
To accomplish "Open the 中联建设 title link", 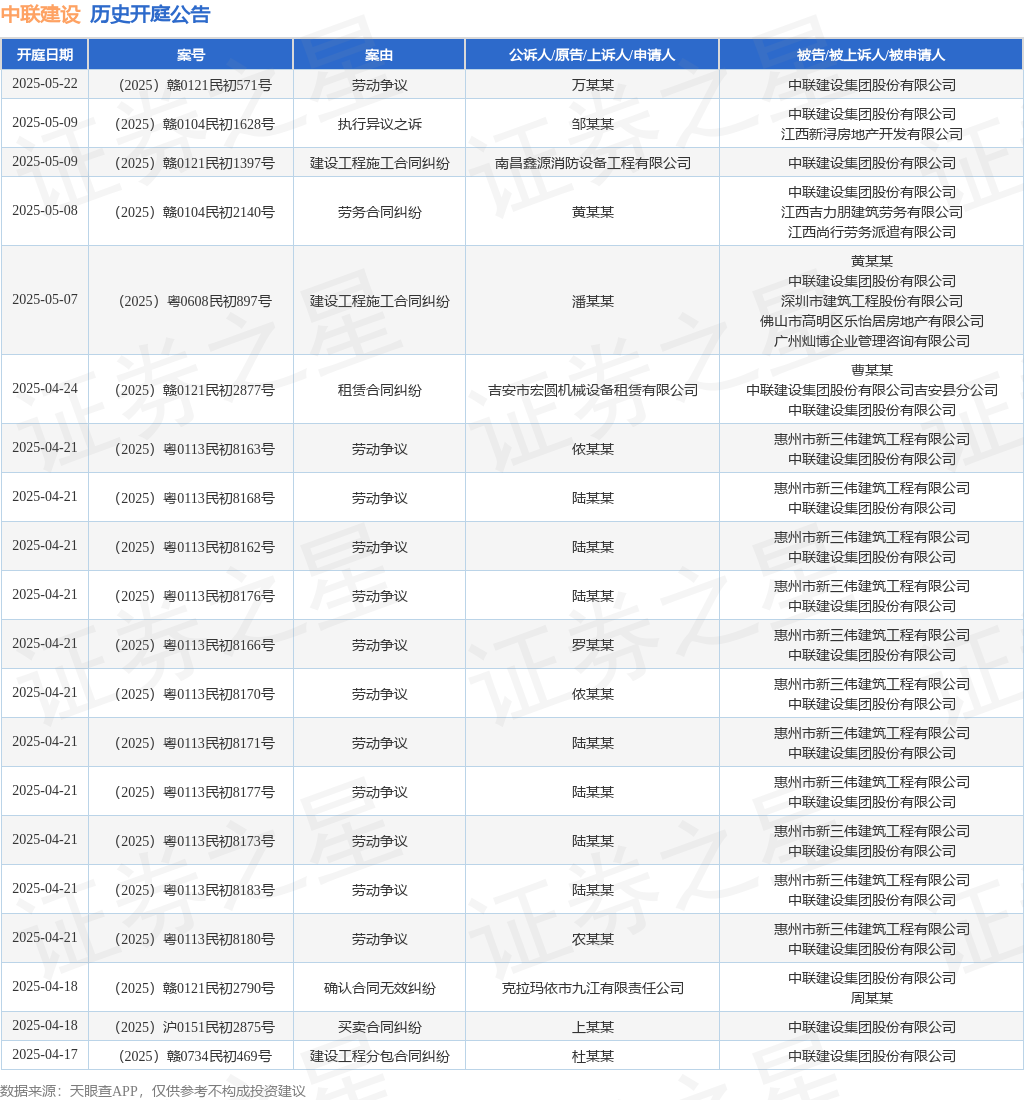I will [x=41, y=15].
